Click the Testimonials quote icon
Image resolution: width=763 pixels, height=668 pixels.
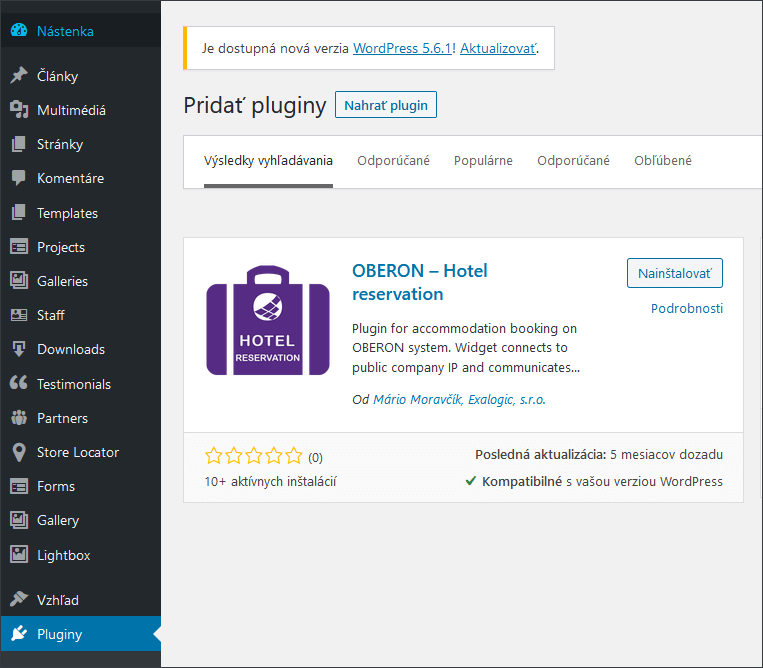coord(19,384)
